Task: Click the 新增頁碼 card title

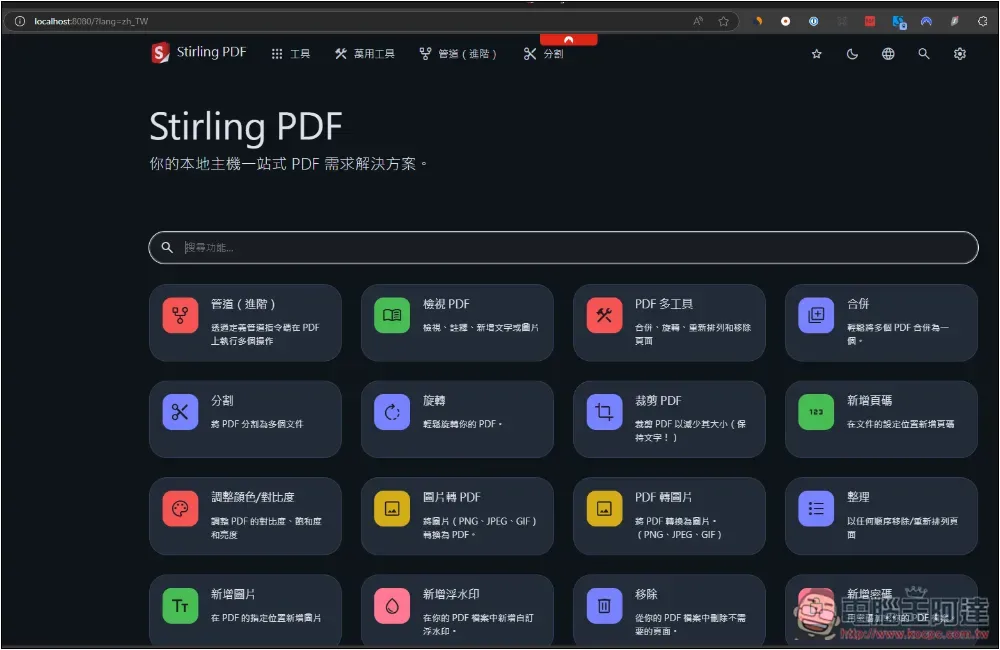Action: (869, 401)
